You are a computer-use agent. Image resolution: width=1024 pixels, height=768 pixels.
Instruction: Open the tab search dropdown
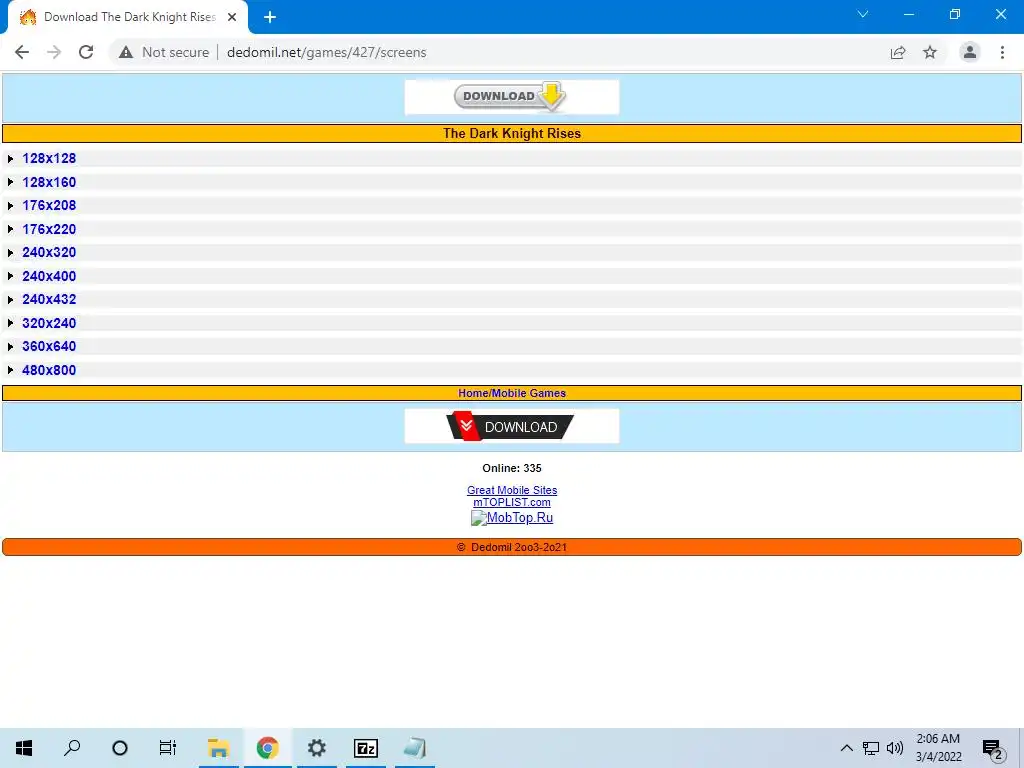[863, 14]
